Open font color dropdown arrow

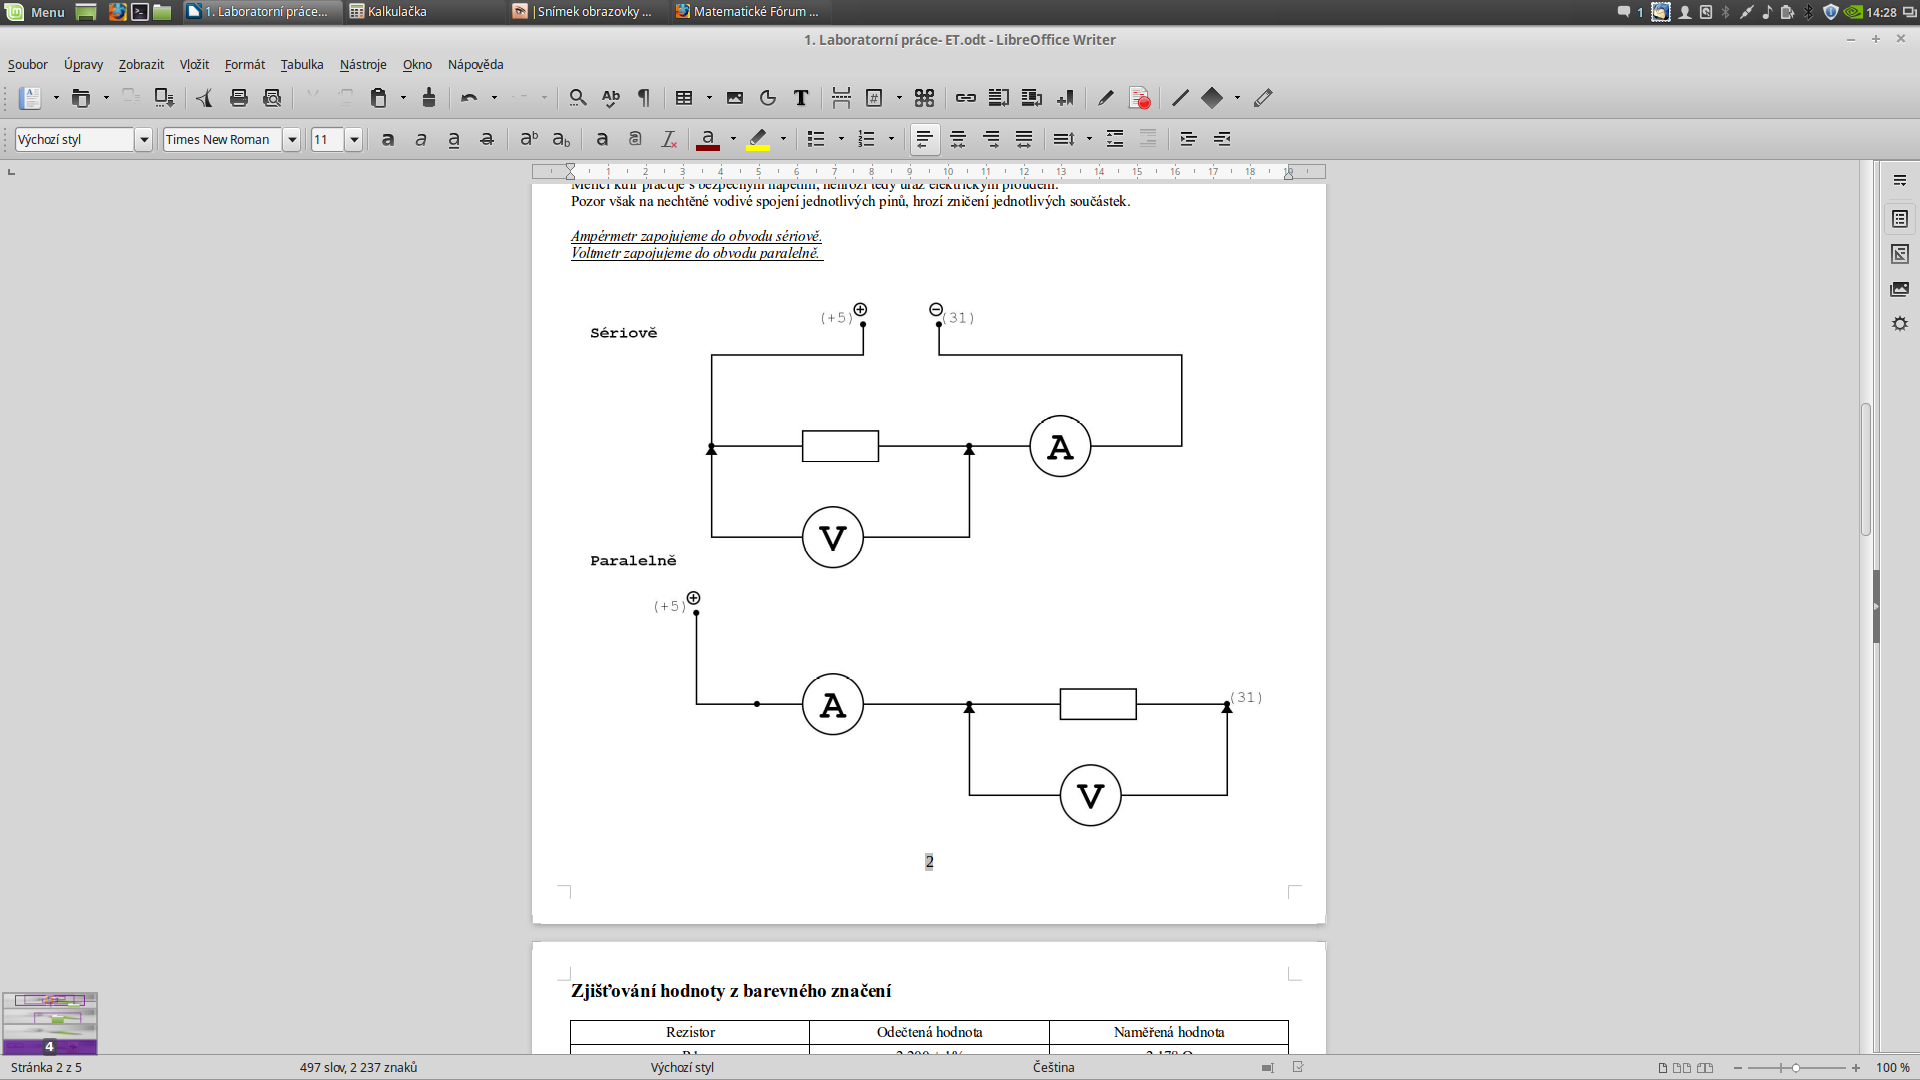click(733, 139)
